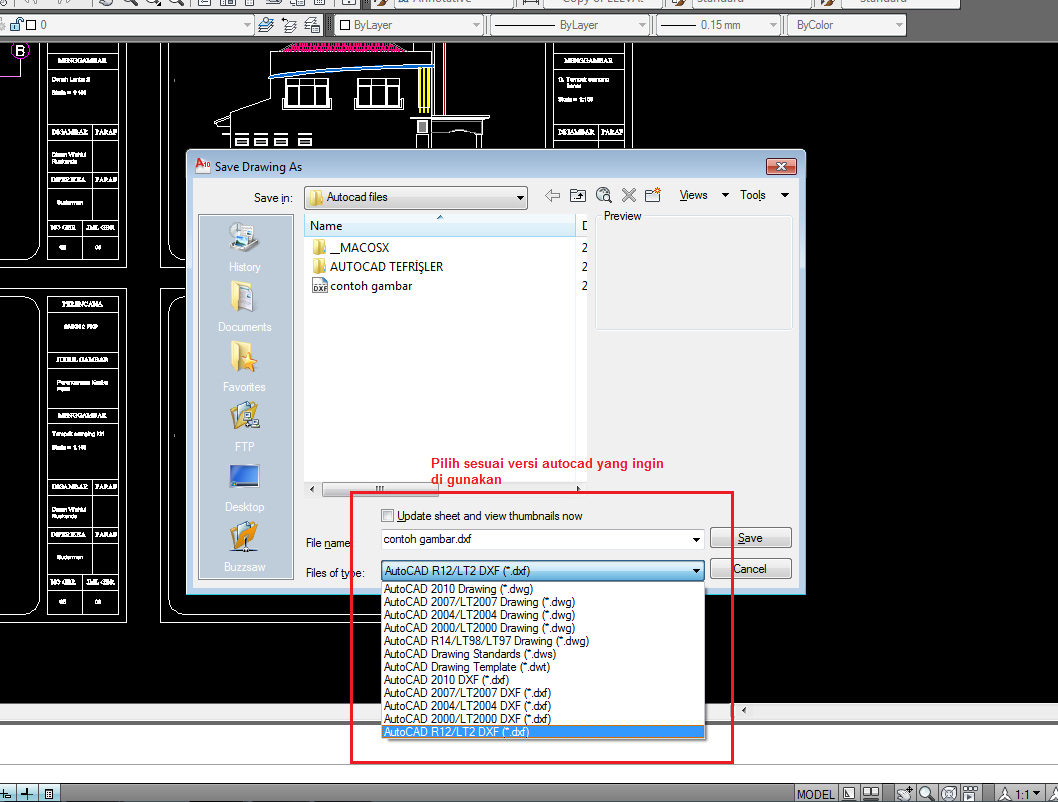Screen dimensions: 1058x802
Task: Go back to the previous folder
Action: tap(552, 196)
